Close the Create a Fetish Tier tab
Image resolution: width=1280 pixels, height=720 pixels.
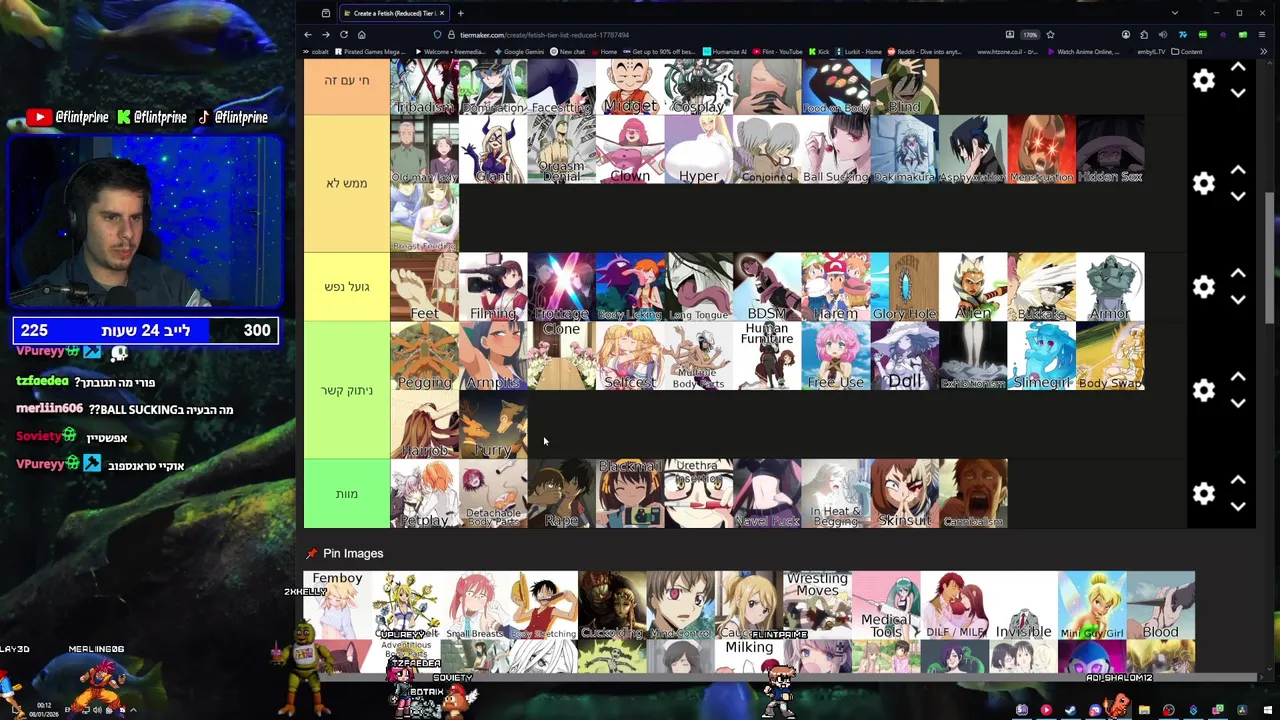coord(441,13)
